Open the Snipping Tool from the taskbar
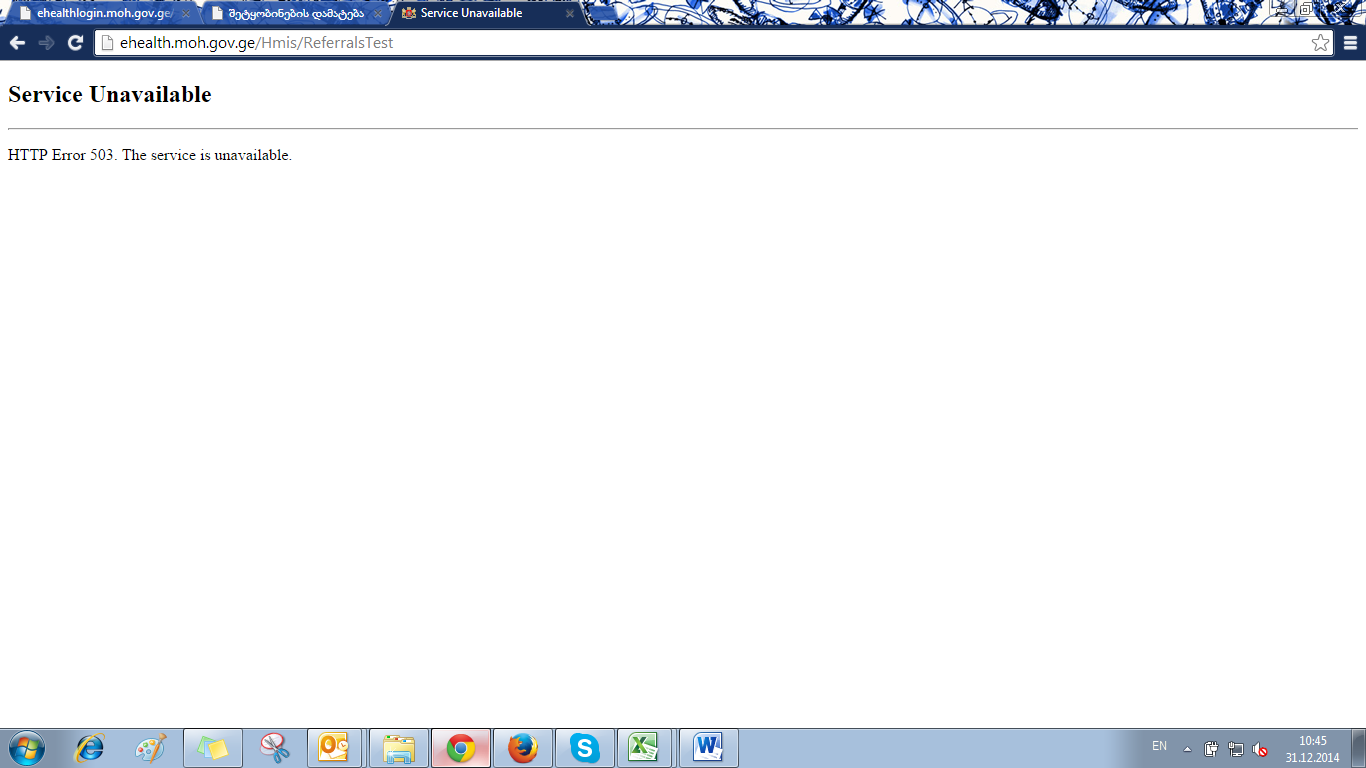This screenshot has height=768, width=1366. 275,748
